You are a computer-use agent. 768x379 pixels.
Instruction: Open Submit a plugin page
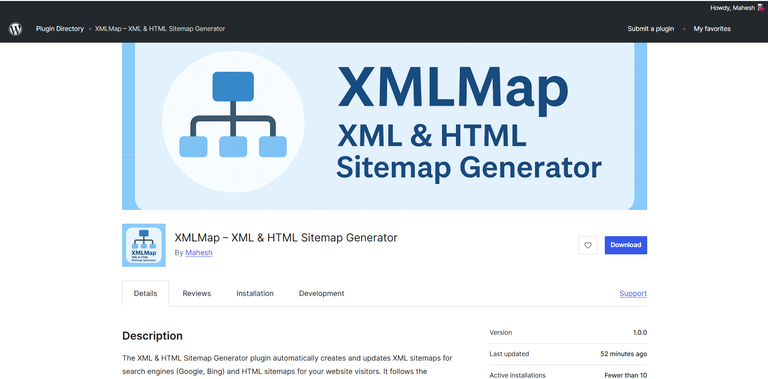point(650,29)
